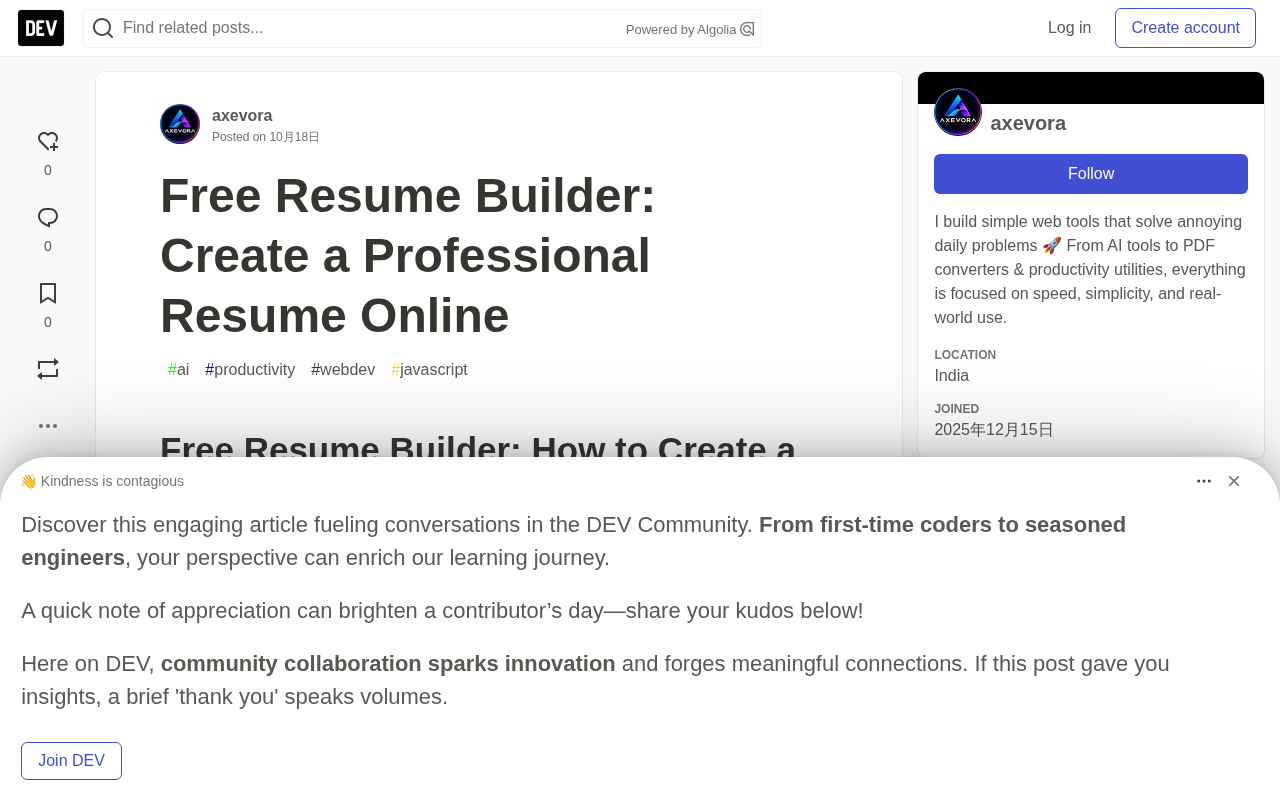This screenshot has height=800, width=1280.
Task: Jump to comments with the comment icon
Action: coord(48,218)
